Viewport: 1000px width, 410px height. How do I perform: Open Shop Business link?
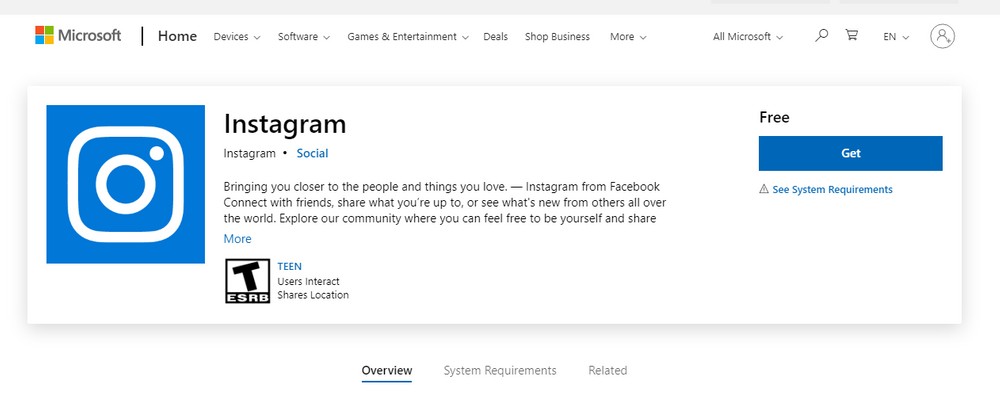(557, 37)
